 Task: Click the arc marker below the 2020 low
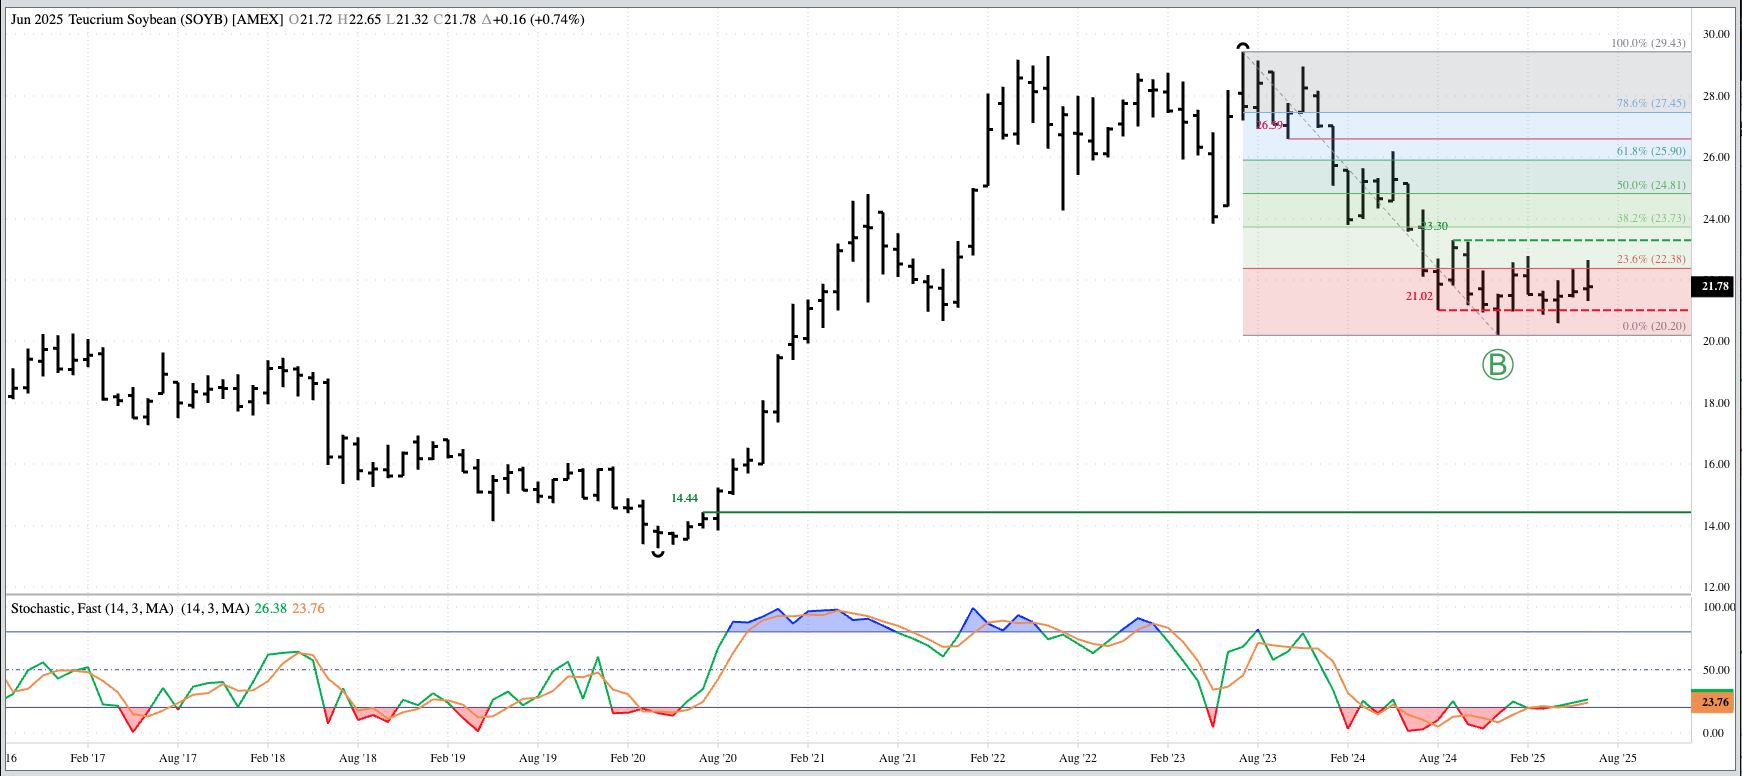tap(657, 553)
